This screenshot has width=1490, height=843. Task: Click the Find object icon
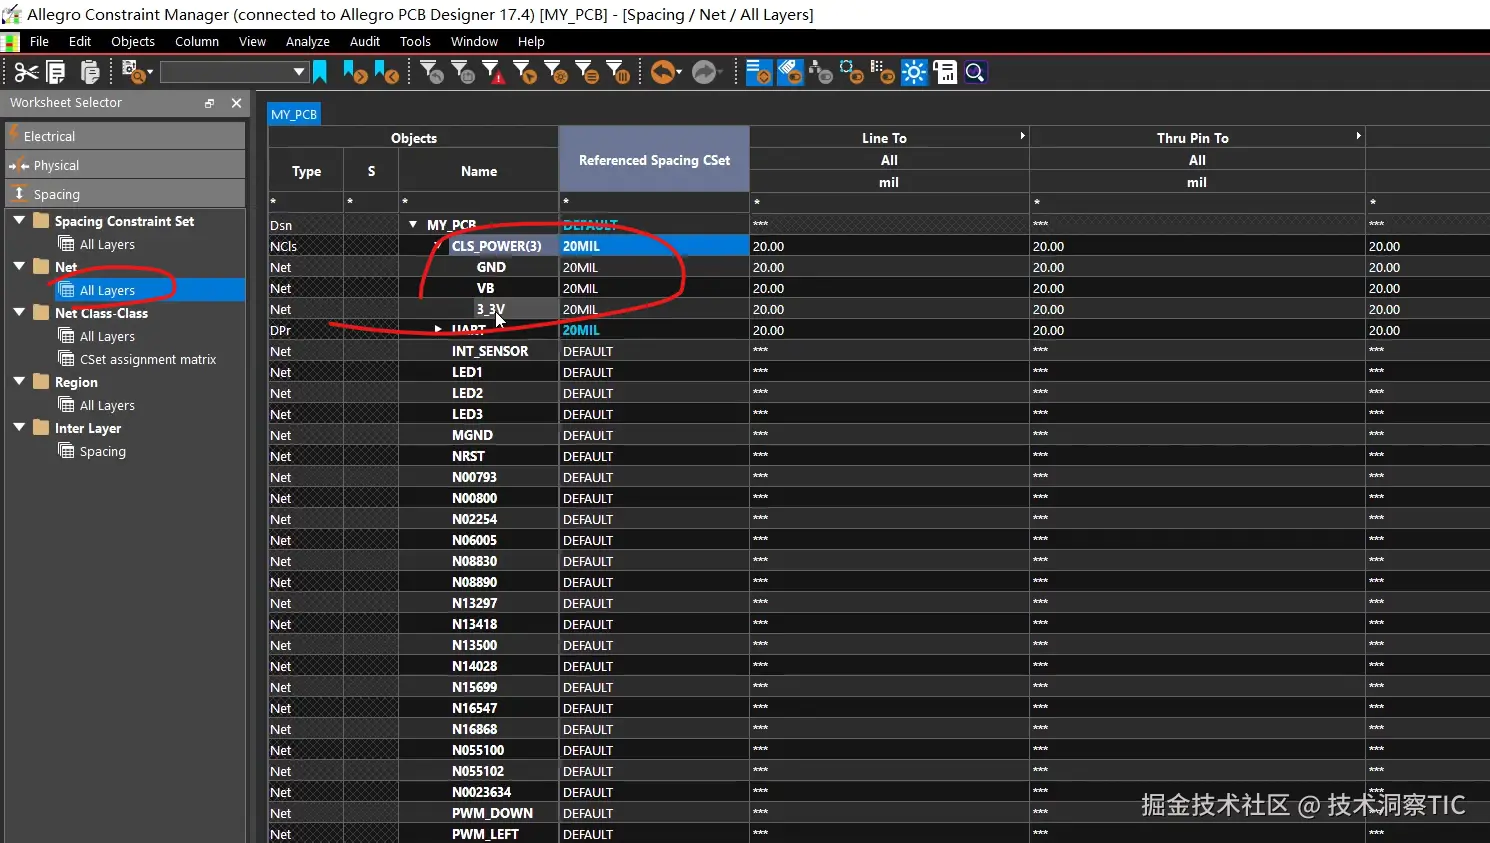pyautogui.click(x=132, y=72)
